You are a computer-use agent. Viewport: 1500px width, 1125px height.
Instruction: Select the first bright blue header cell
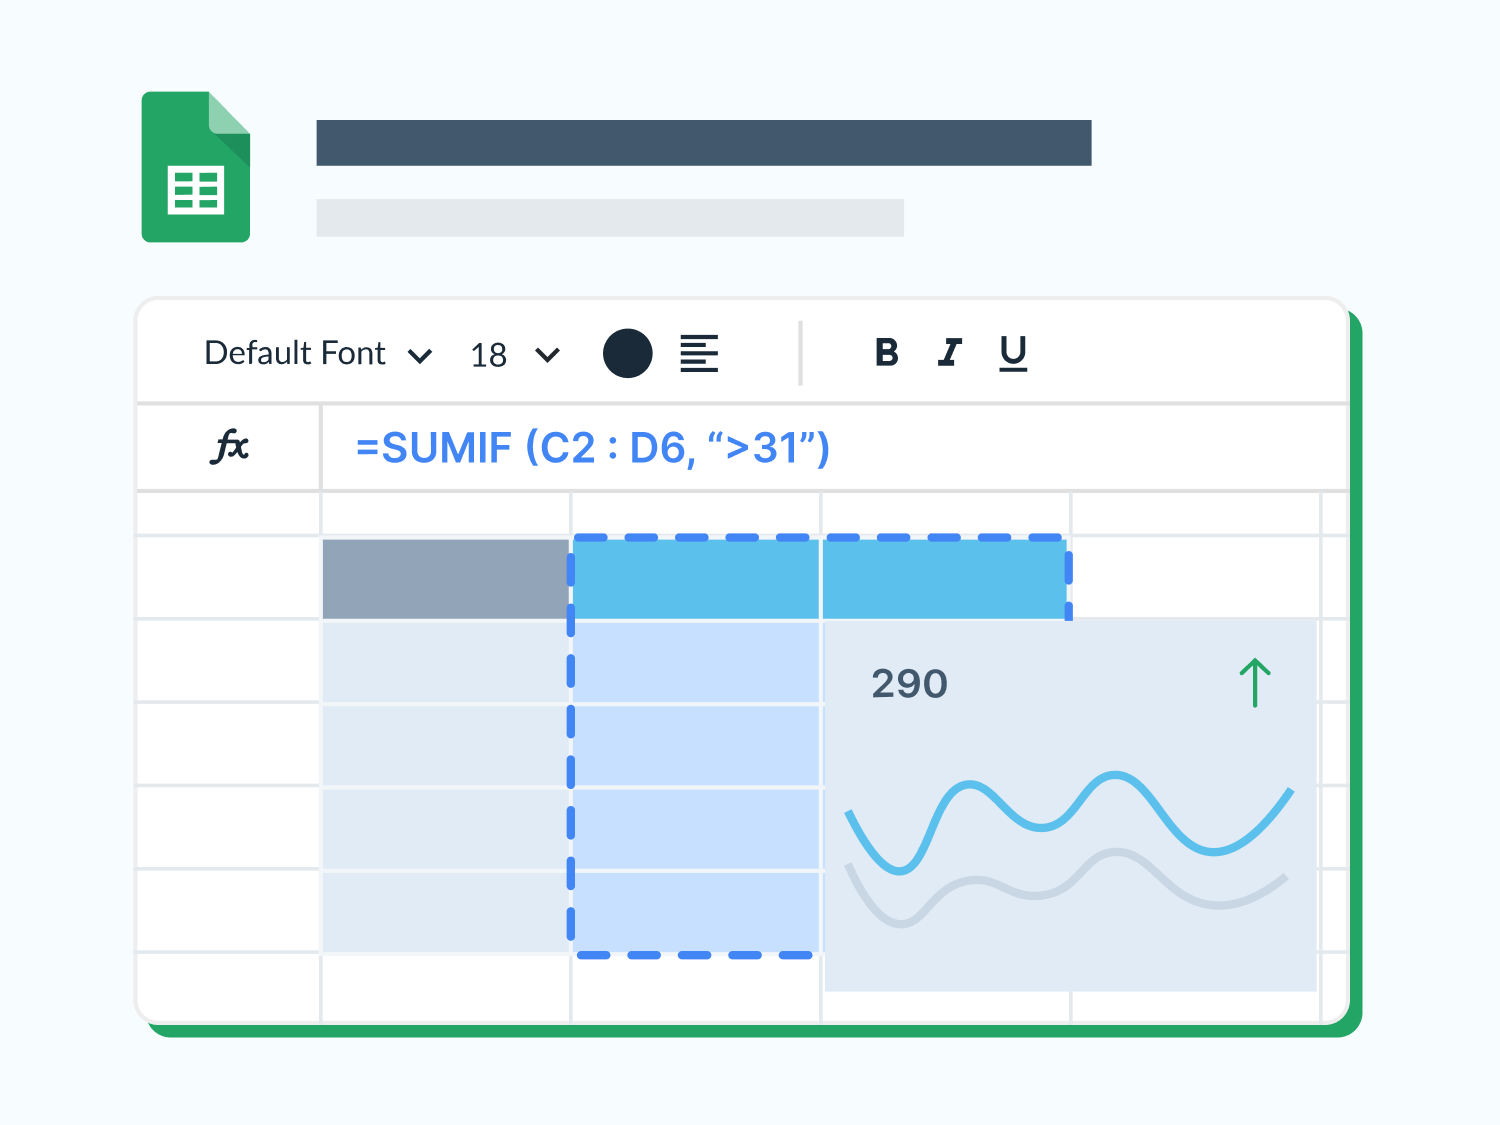[x=695, y=579]
